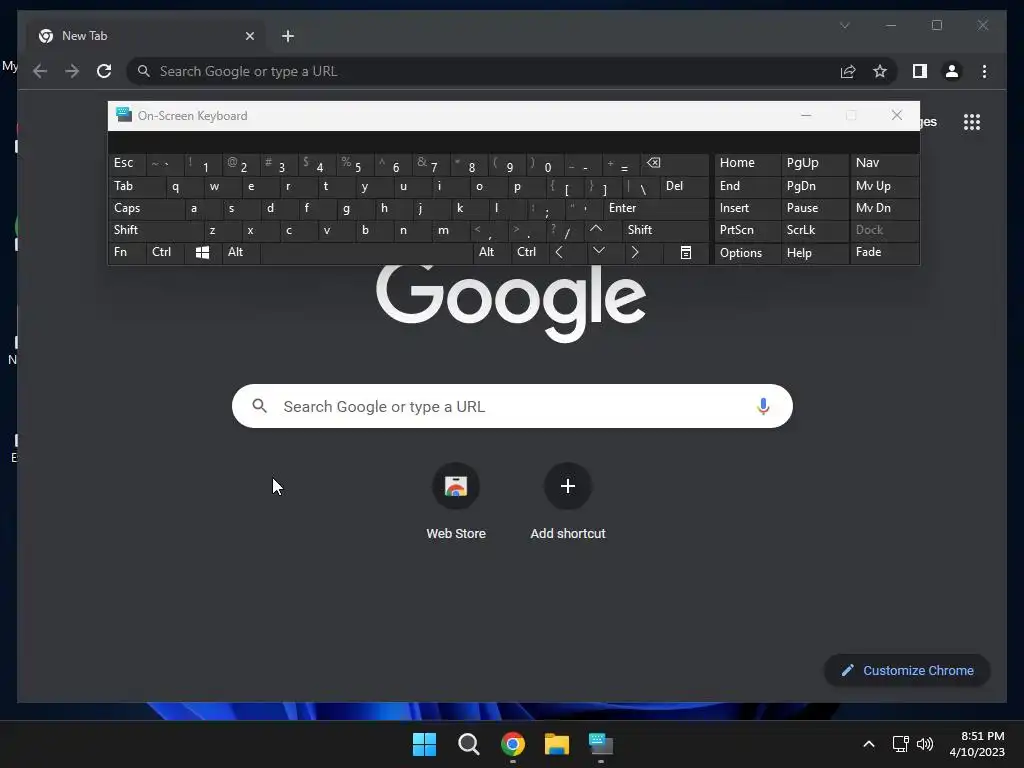Click Google search box on page

click(x=512, y=406)
